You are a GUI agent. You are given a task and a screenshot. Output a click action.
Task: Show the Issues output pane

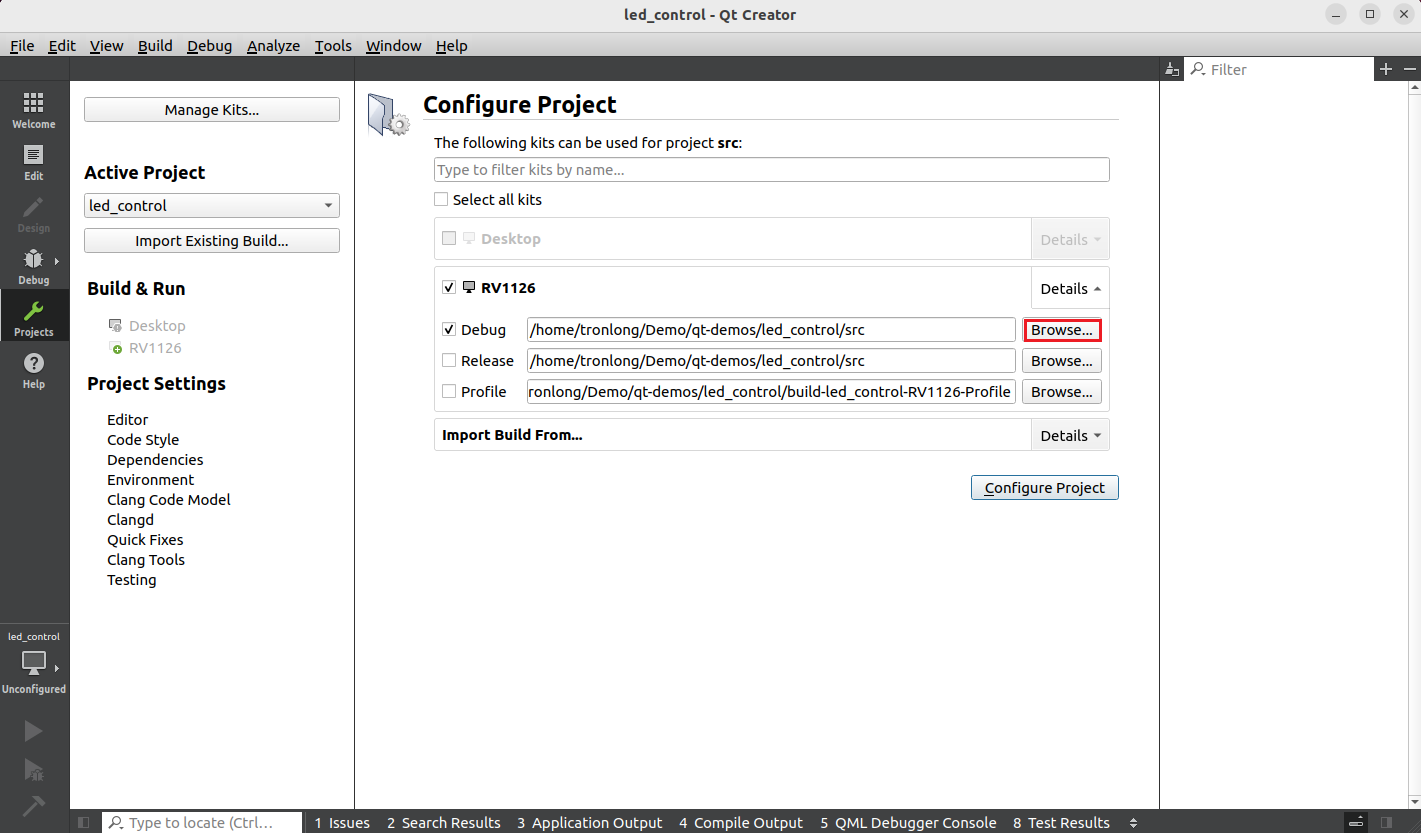coord(342,823)
